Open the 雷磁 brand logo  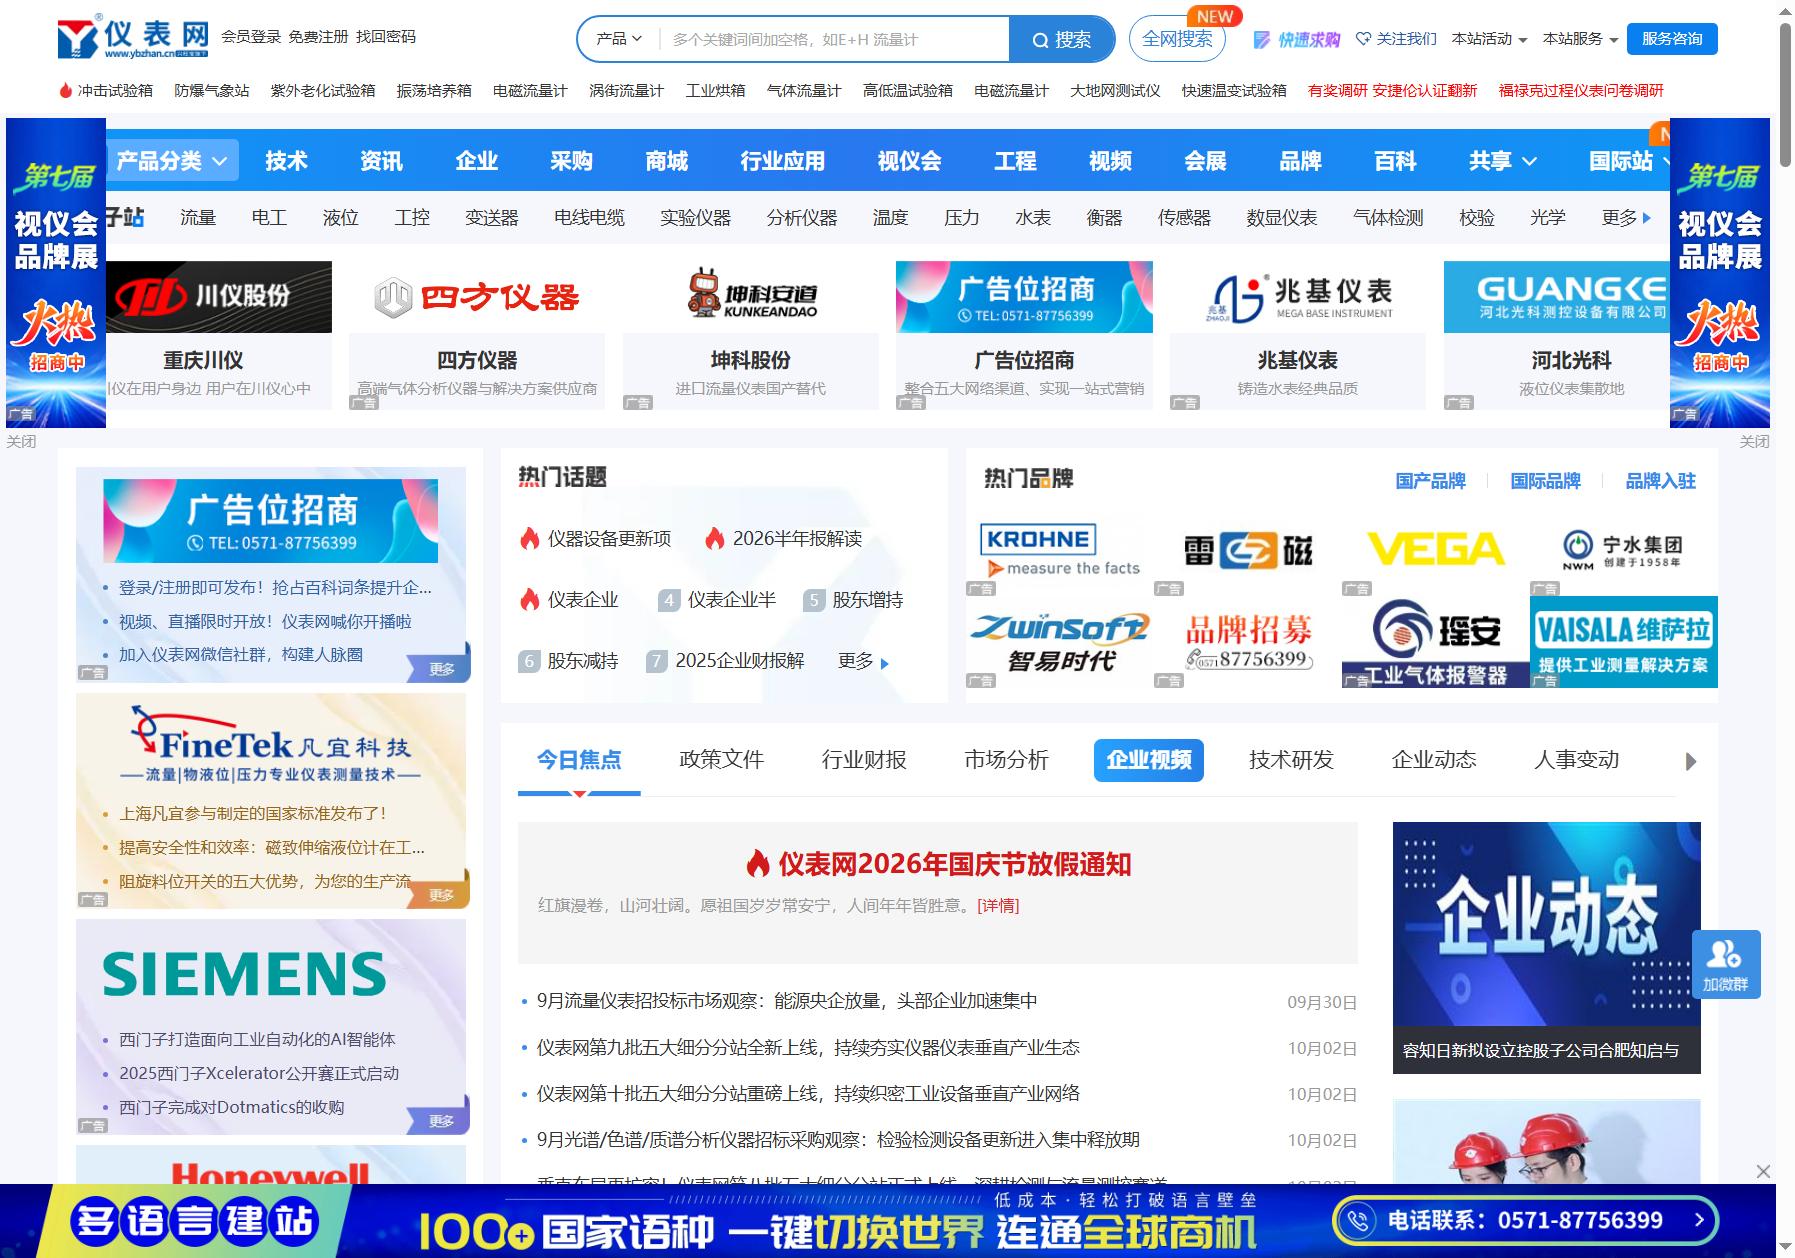(x=1248, y=551)
